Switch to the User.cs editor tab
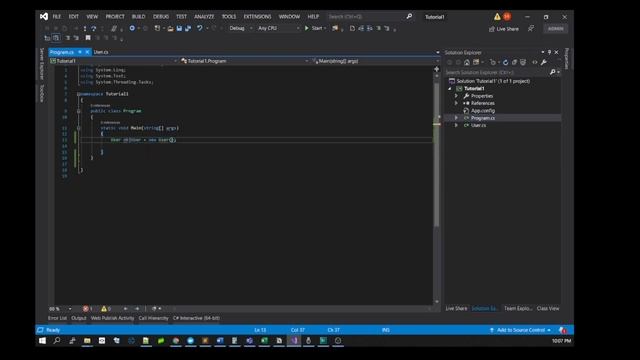 101,52
